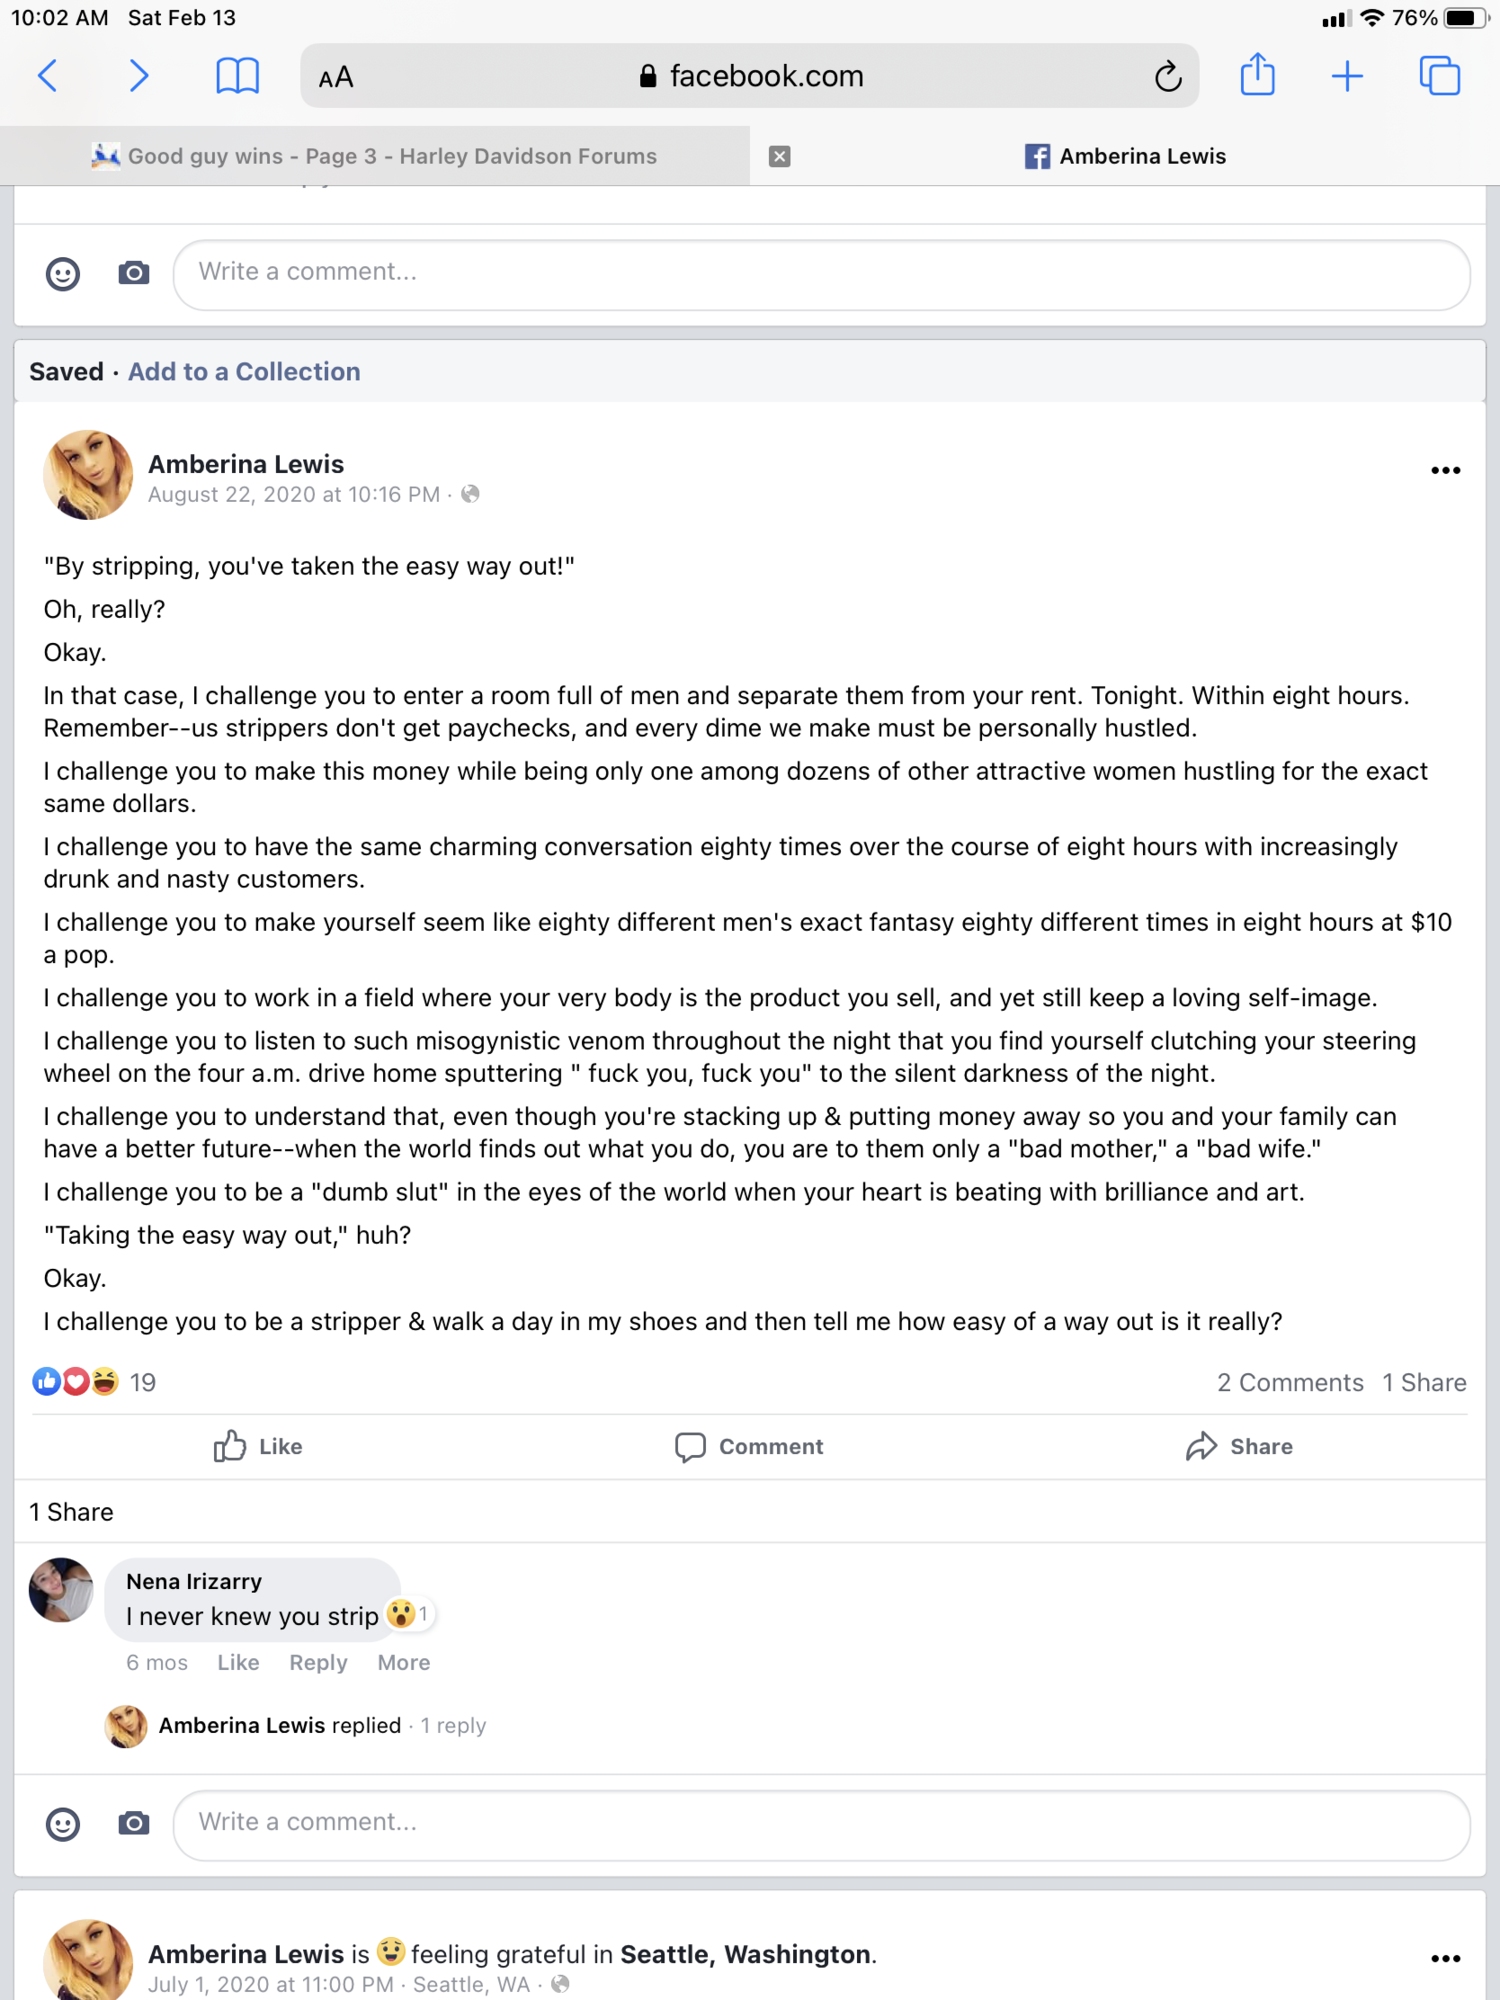Click Add to a Collection link
This screenshot has height=2000, width=1500.
point(244,372)
